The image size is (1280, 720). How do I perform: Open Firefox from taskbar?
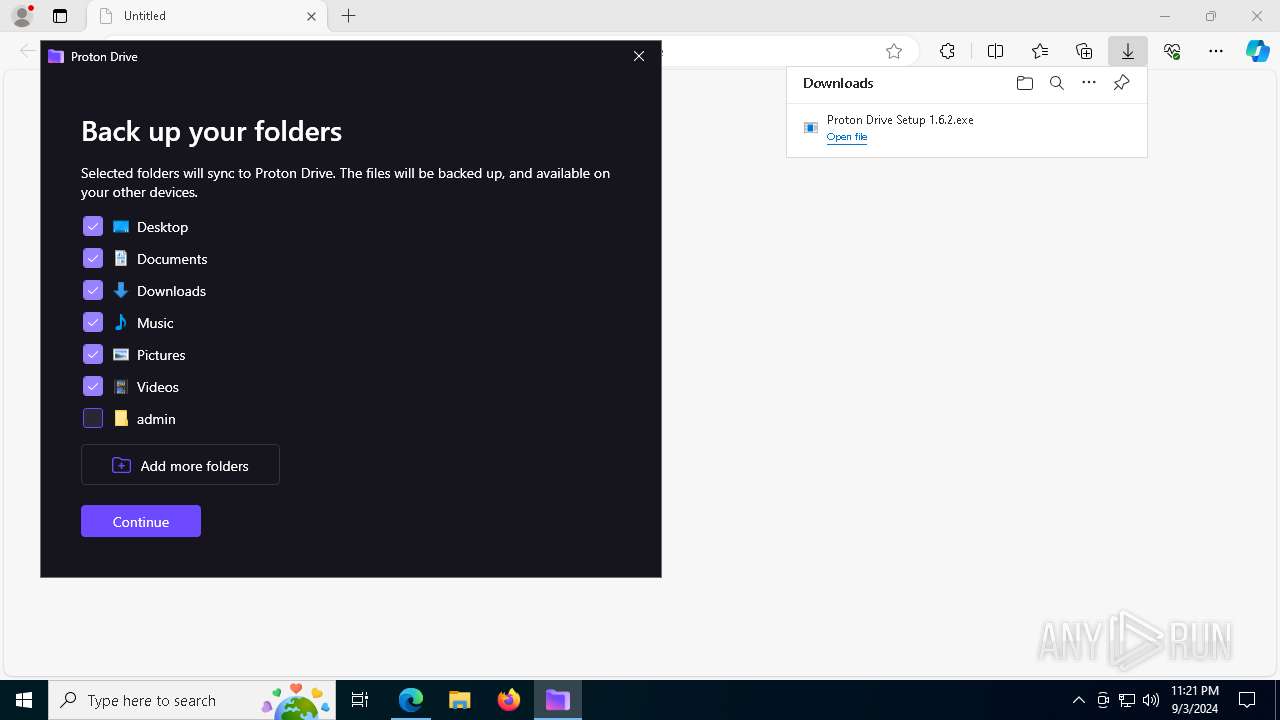(508, 700)
